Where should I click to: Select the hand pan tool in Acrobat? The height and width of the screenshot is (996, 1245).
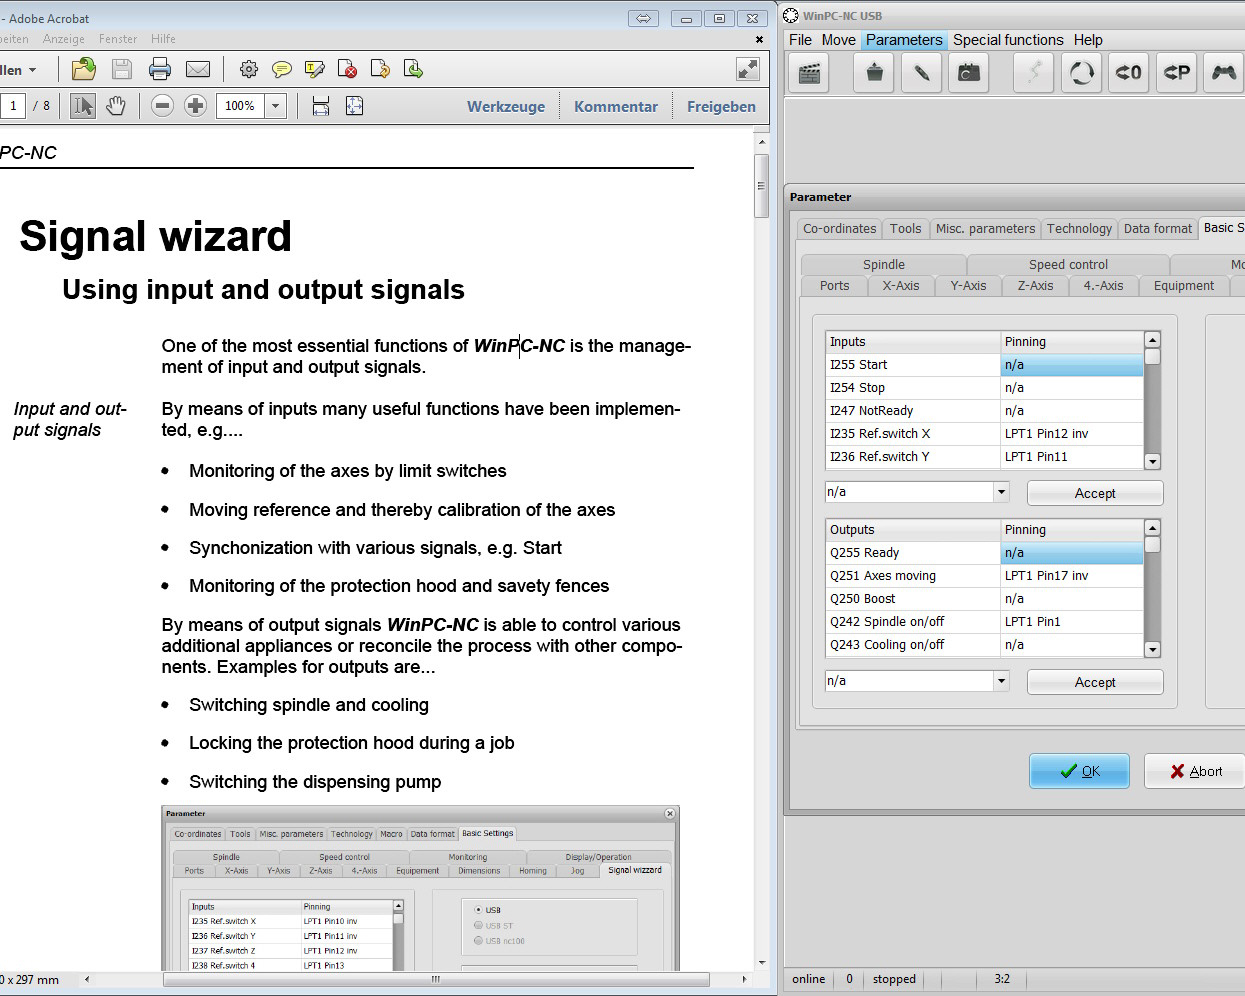tap(116, 105)
